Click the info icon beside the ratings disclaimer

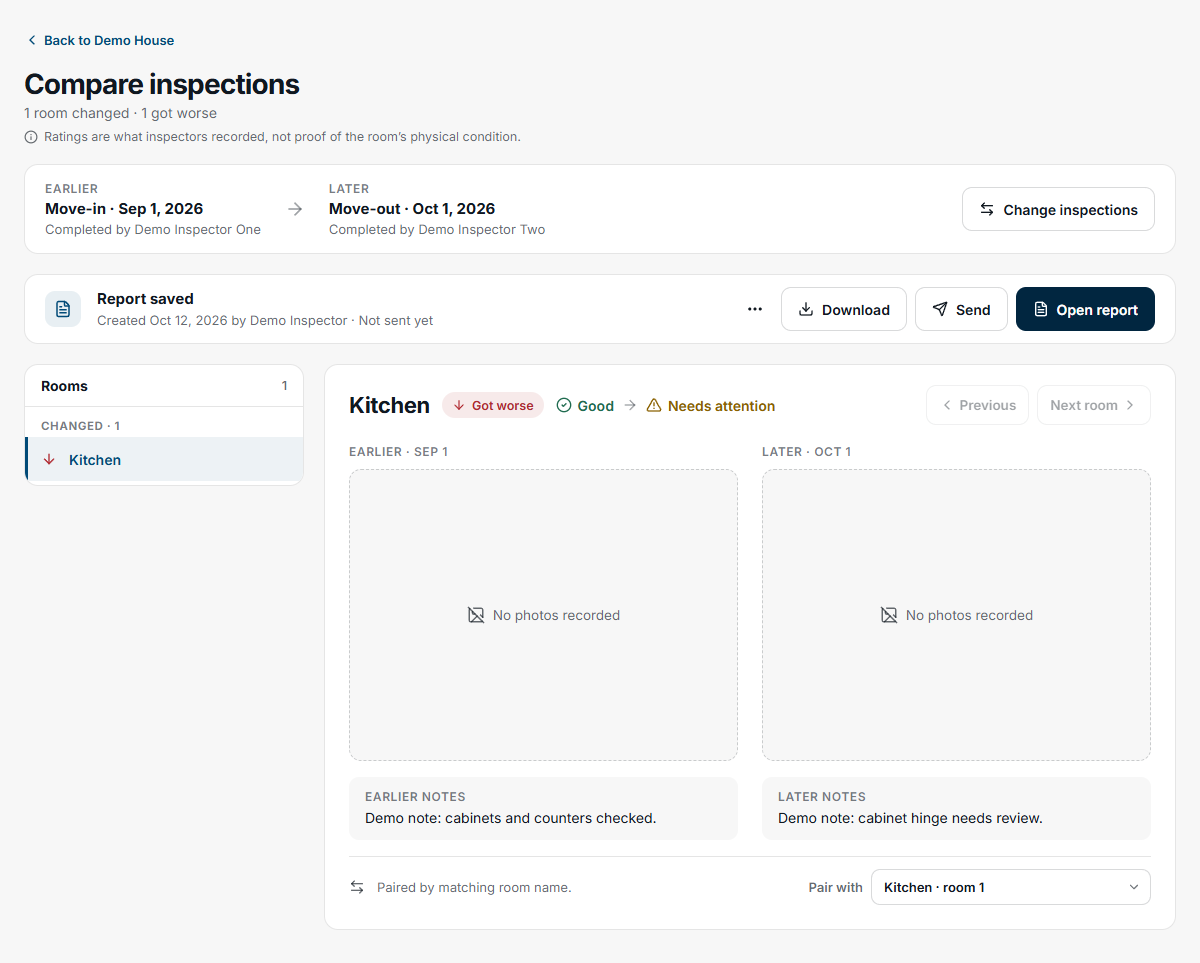coord(31,137)
